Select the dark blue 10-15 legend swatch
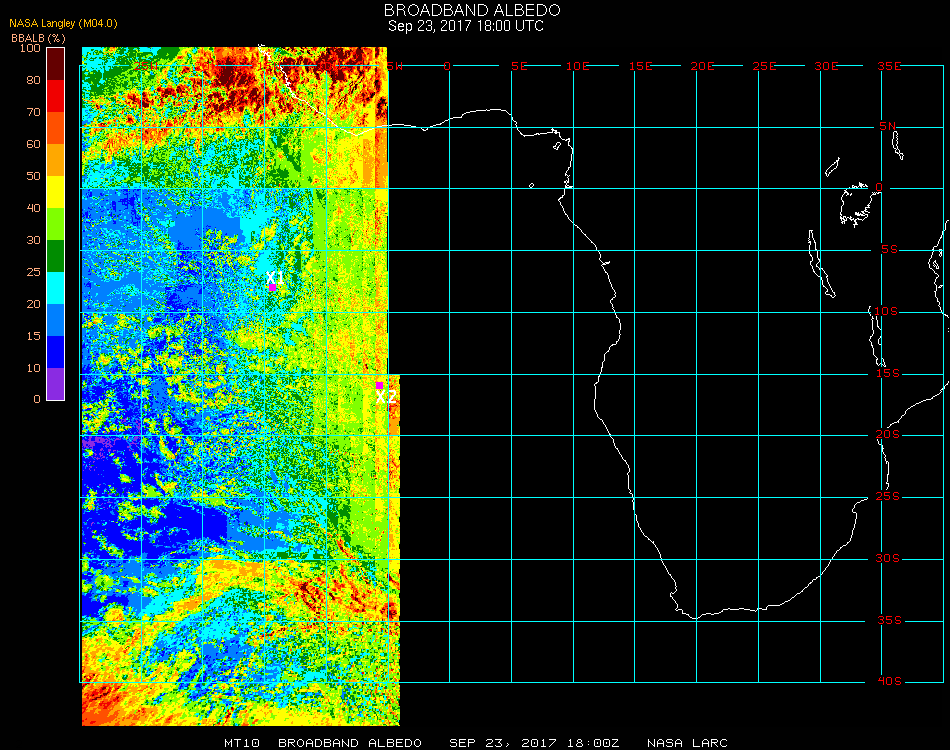 coord(56,352)
